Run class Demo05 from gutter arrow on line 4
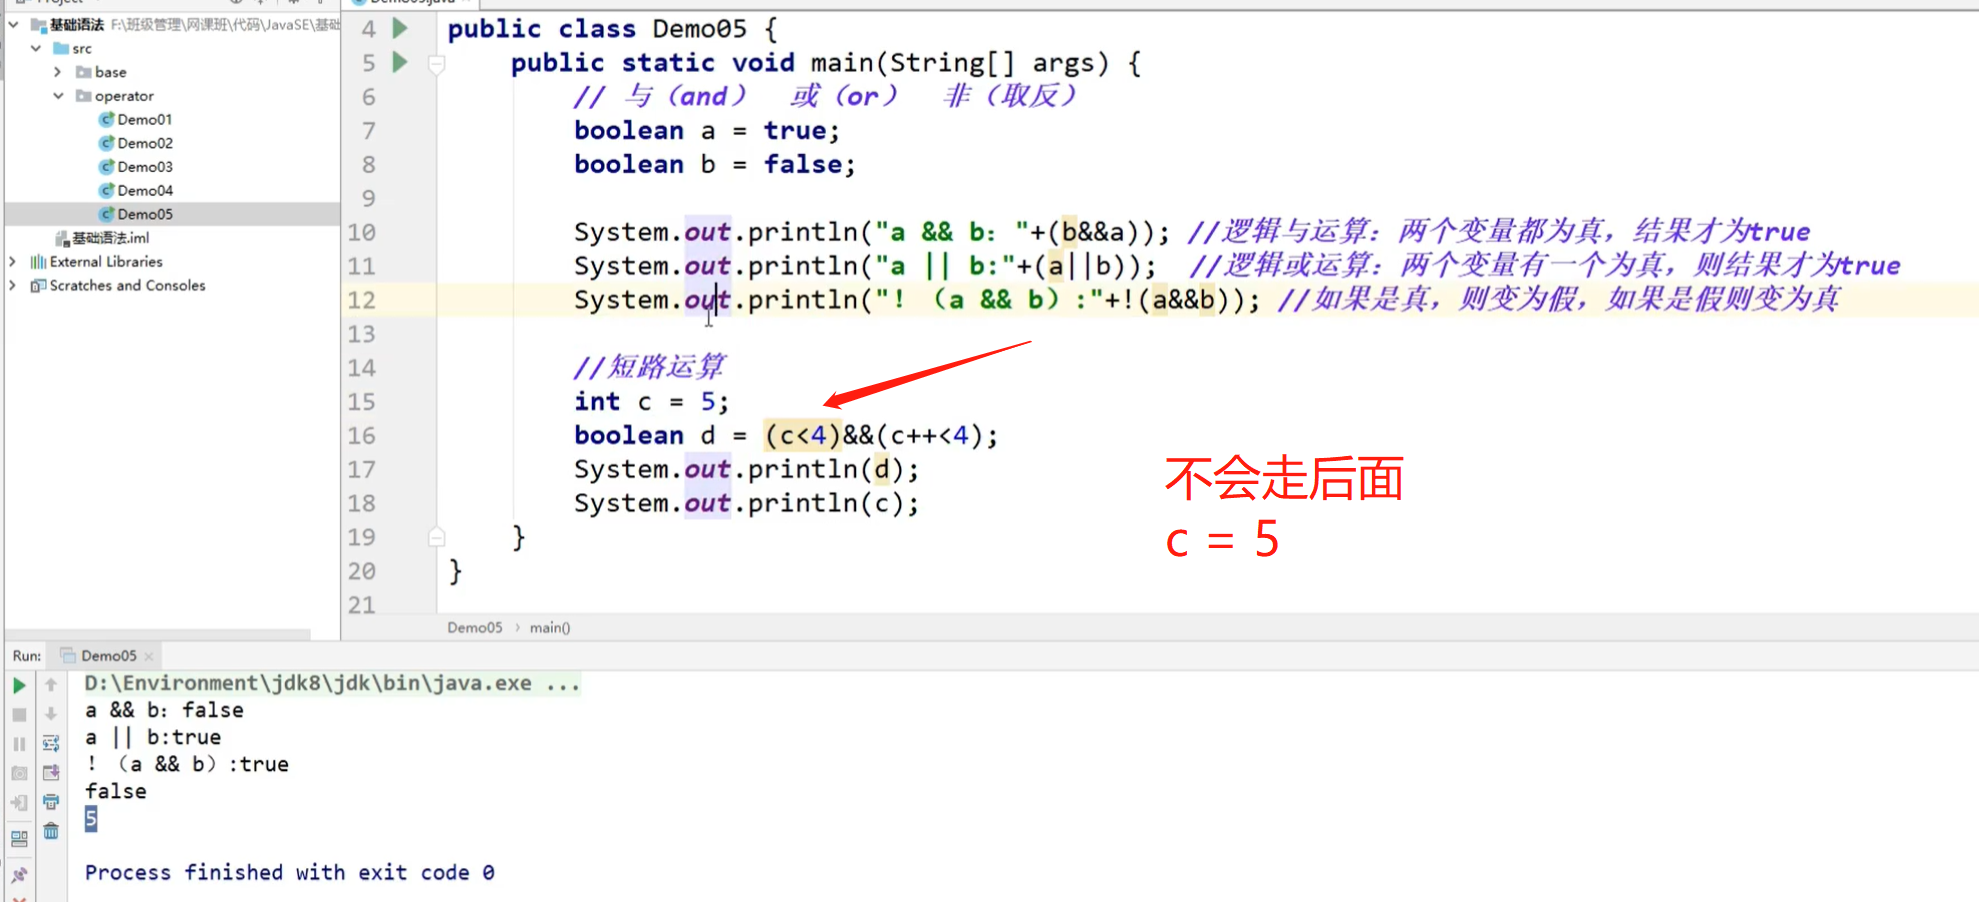The height and width of the screenshot is (902, 1979). click(400, 28)
